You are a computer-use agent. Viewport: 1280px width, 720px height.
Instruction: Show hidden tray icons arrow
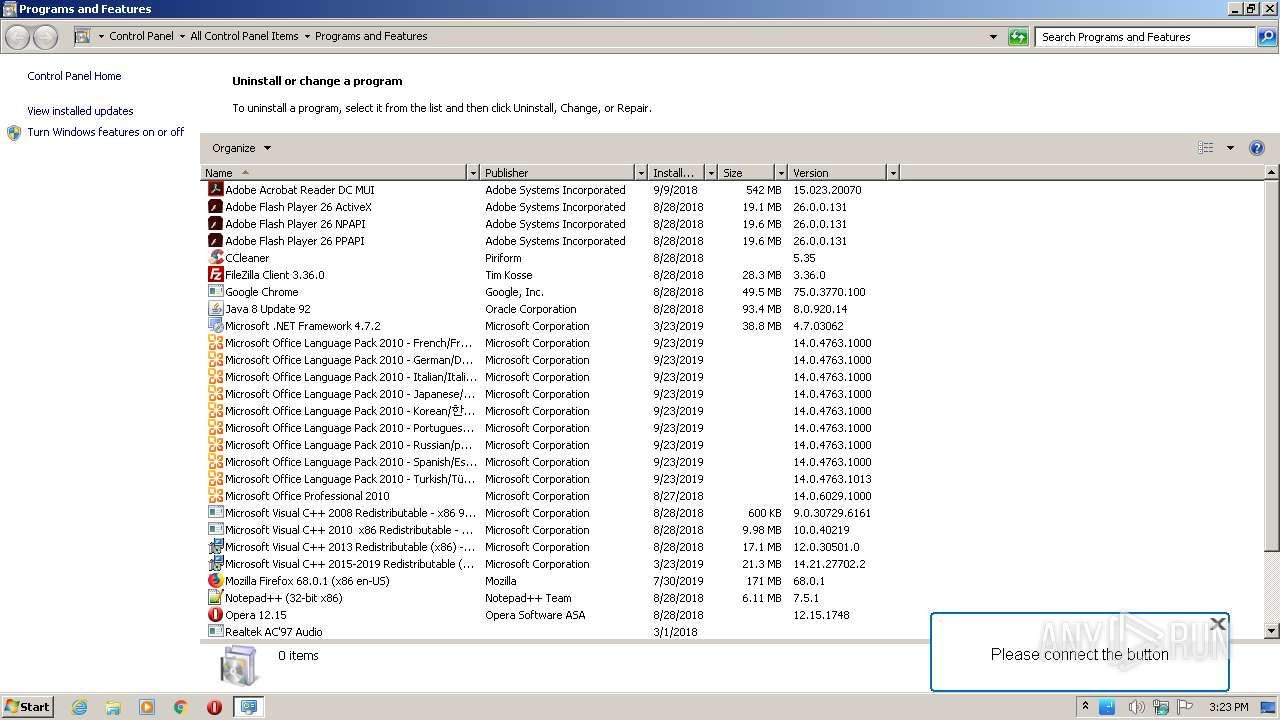coord(1085,707)
